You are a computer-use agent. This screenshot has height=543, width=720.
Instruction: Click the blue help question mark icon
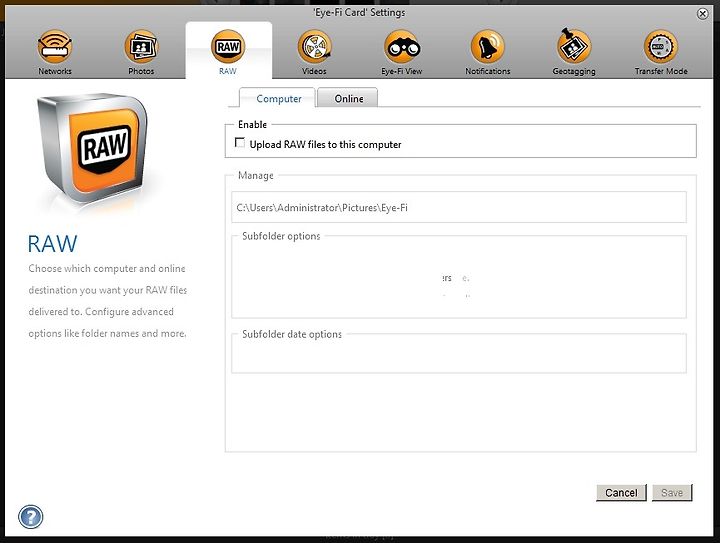coord(31,517)
